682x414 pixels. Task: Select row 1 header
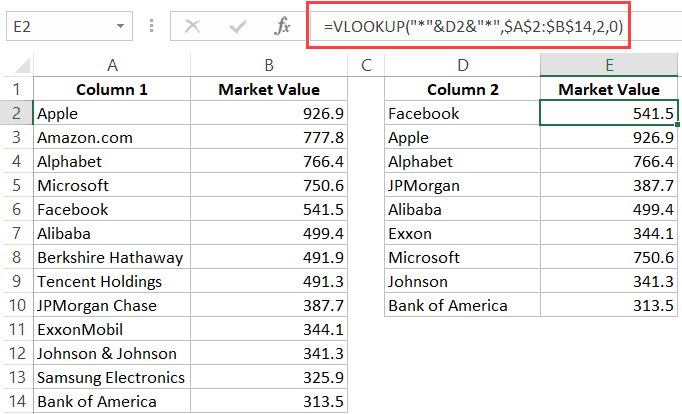click(x=17, y=89)
